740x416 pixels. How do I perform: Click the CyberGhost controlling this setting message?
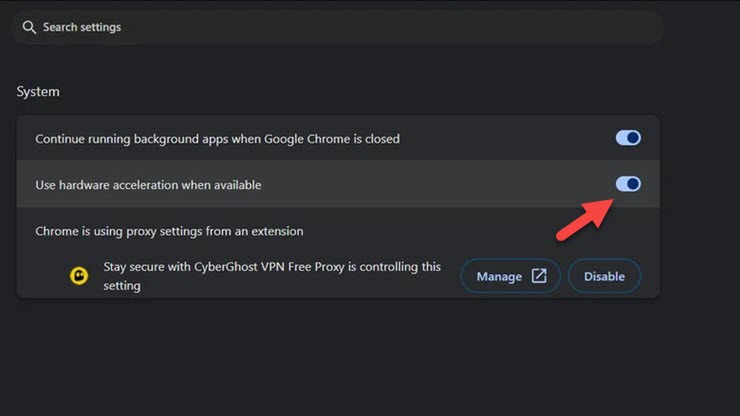tap(272, 276)
